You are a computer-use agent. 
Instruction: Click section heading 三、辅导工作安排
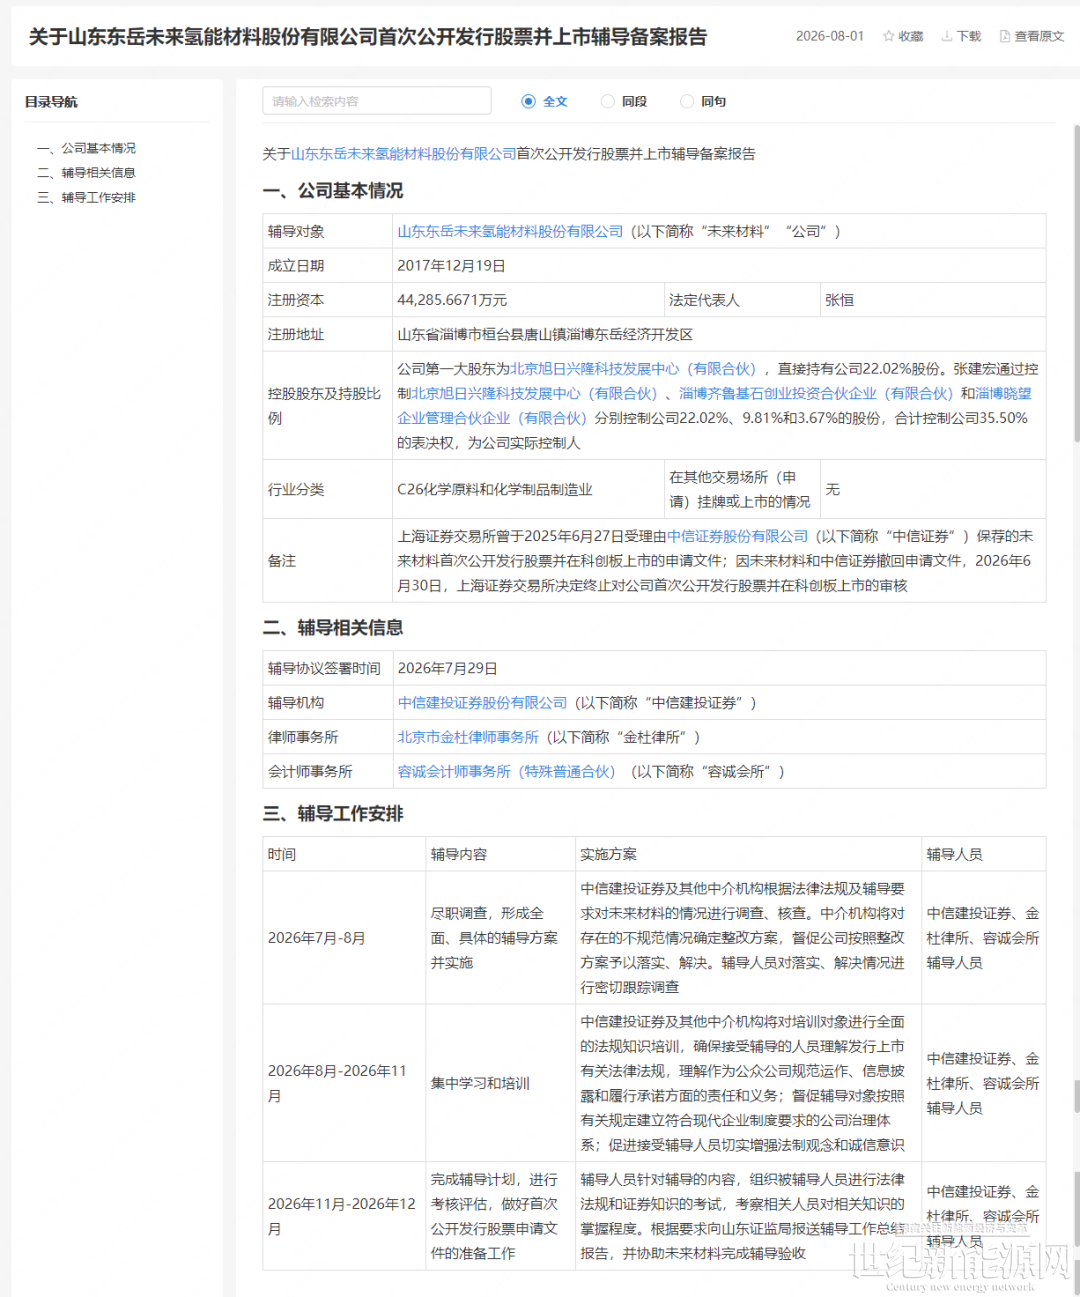(333, 813)
